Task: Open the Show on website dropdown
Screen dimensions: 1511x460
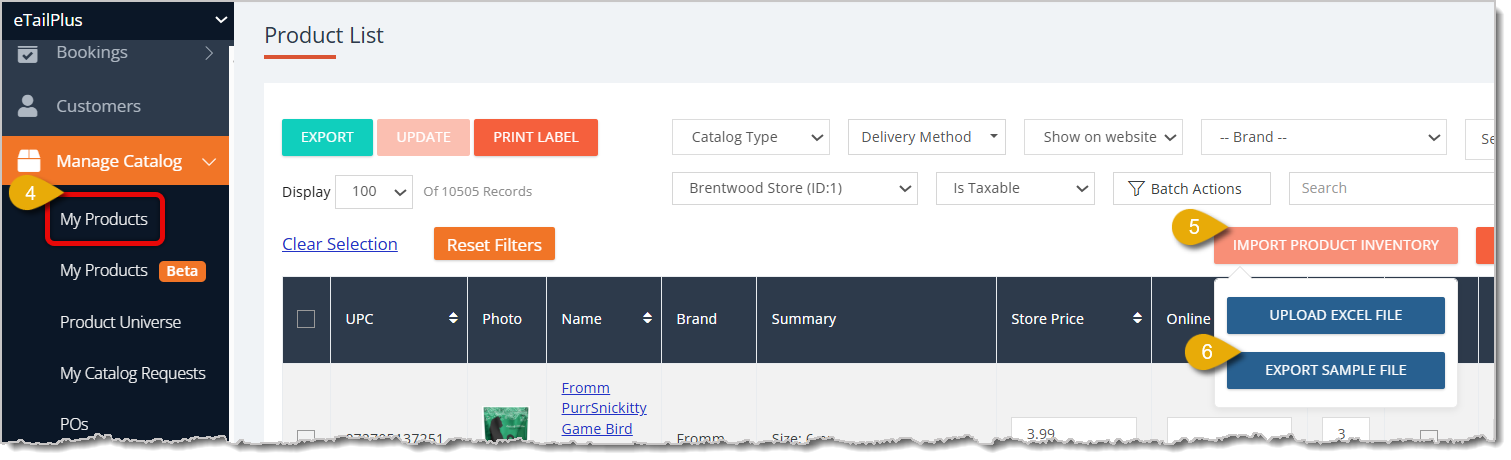Action: pyautogui.click(x=1103, y=137)
